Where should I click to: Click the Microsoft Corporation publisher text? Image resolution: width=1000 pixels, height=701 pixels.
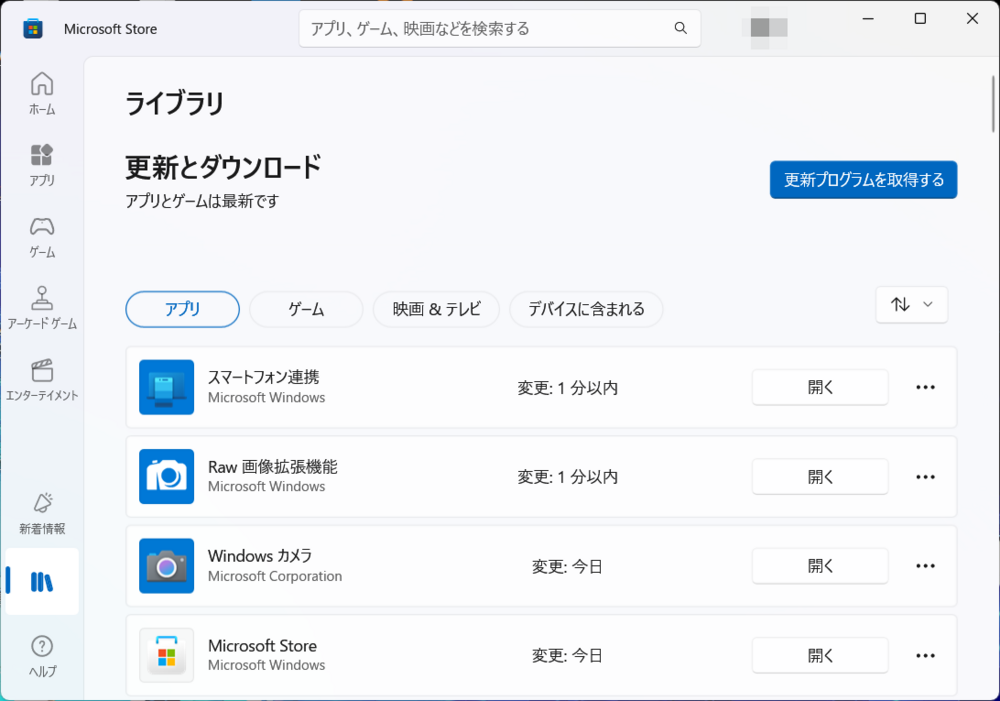pyautogui.click(x=275, y=576)
